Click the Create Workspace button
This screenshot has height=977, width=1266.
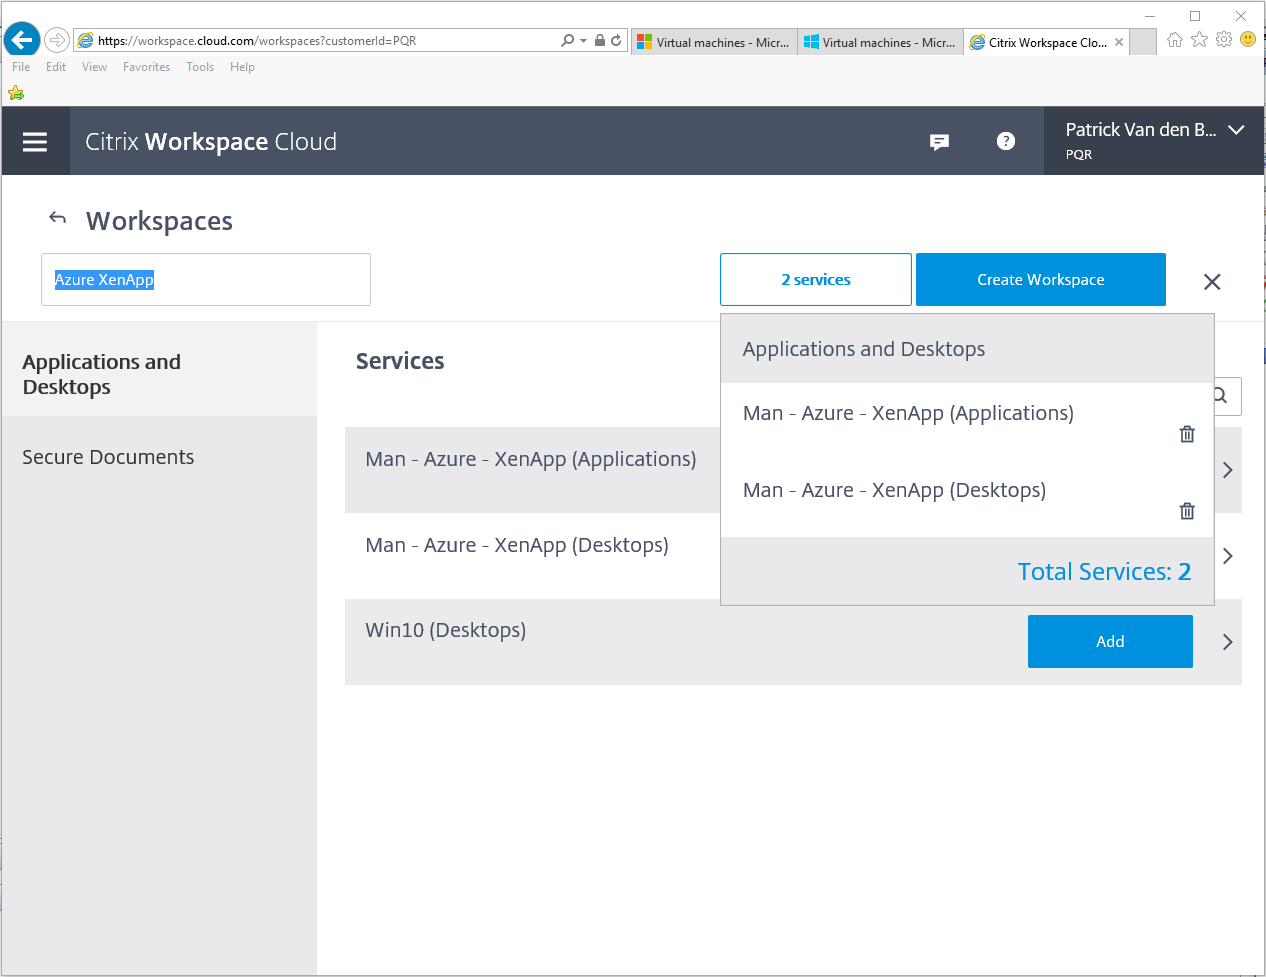(1041, 280)
